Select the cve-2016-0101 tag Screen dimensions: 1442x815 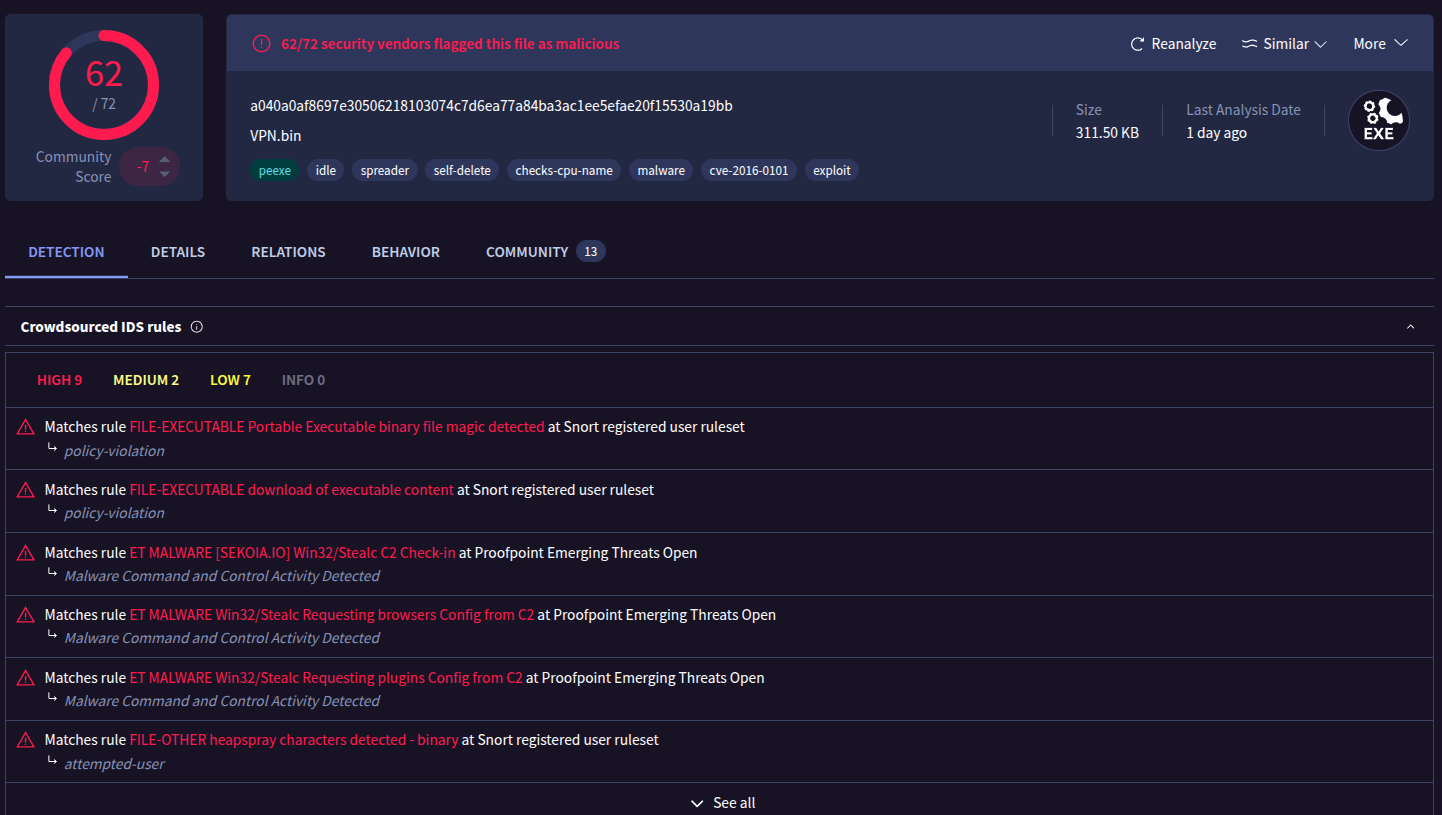pyautogui.click(x=748, y=170)
